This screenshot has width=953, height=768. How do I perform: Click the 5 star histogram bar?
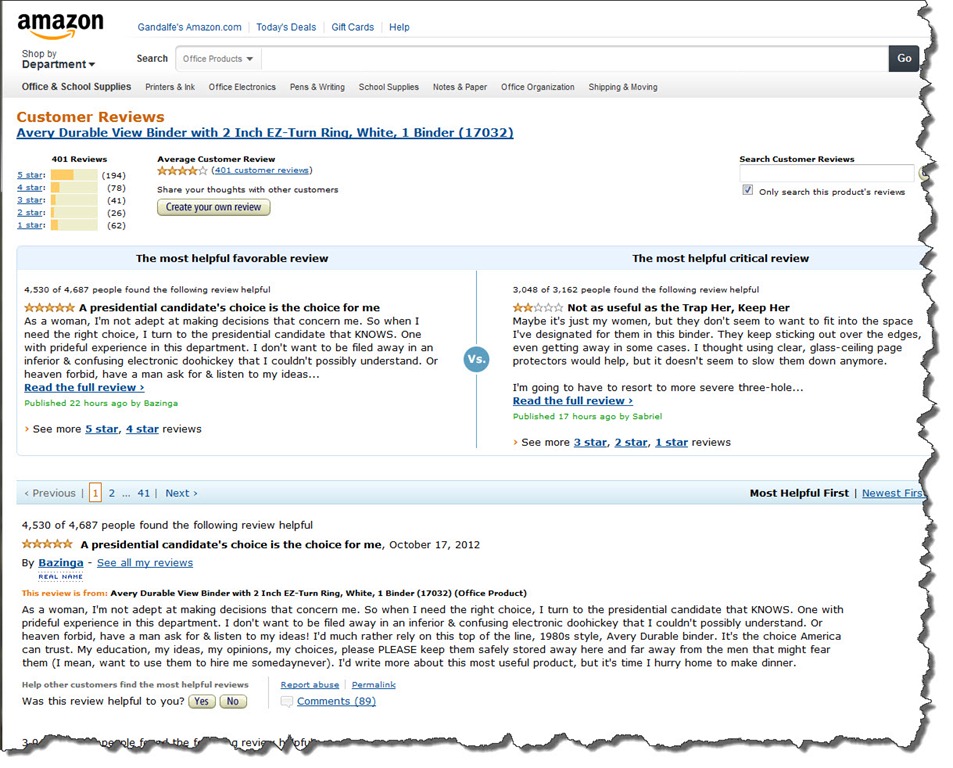point(74,175)
